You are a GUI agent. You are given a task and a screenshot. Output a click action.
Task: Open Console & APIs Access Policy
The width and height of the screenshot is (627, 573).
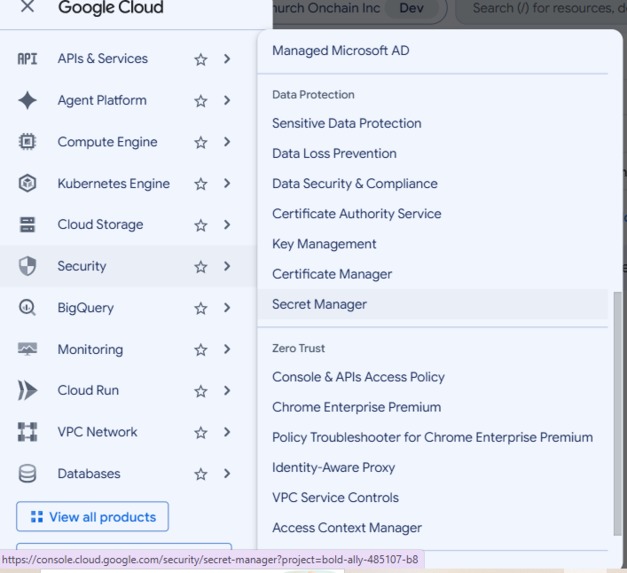[358, 377]
